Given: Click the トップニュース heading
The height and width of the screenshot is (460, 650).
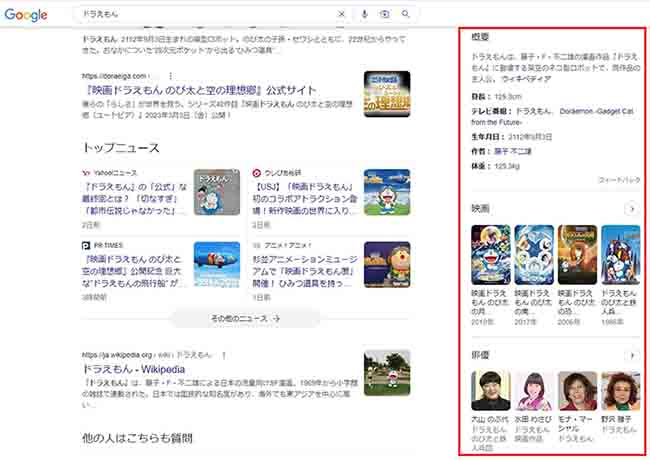Looking at the screenshot, I should (121, 148).
